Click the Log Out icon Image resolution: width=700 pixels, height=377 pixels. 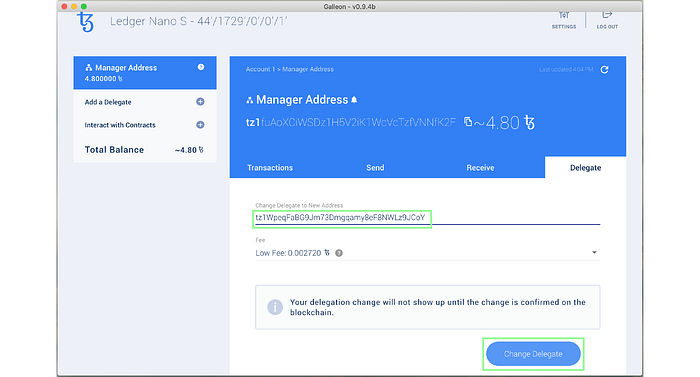click(607, 15)
